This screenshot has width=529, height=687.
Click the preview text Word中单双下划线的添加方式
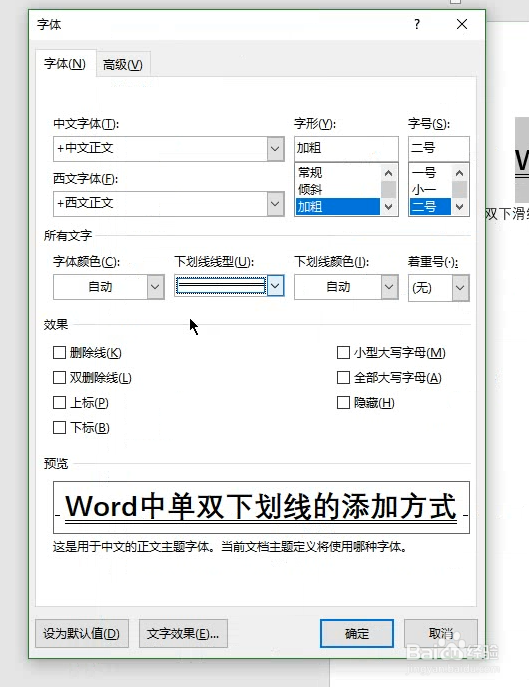coord(261,507)
